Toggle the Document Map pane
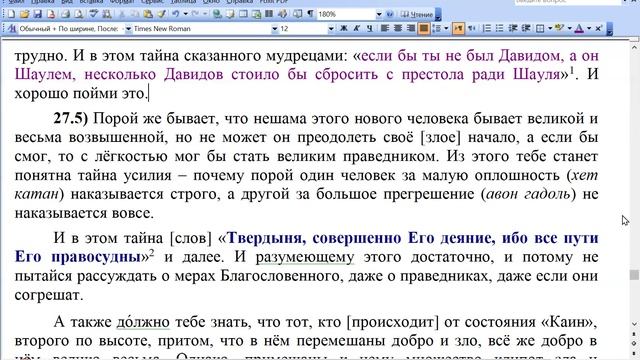Image resolution: width=640 pixels, height=360 pixels. 298,14
